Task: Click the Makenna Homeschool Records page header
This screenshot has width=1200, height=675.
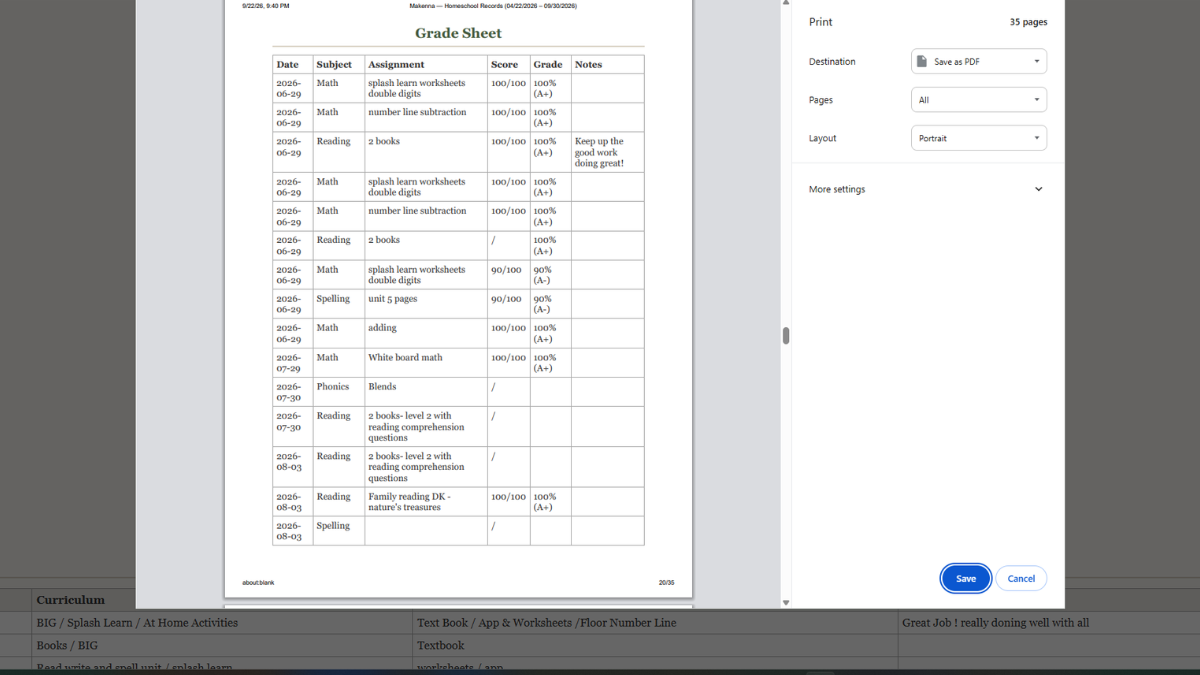Action: coord(492,6)
